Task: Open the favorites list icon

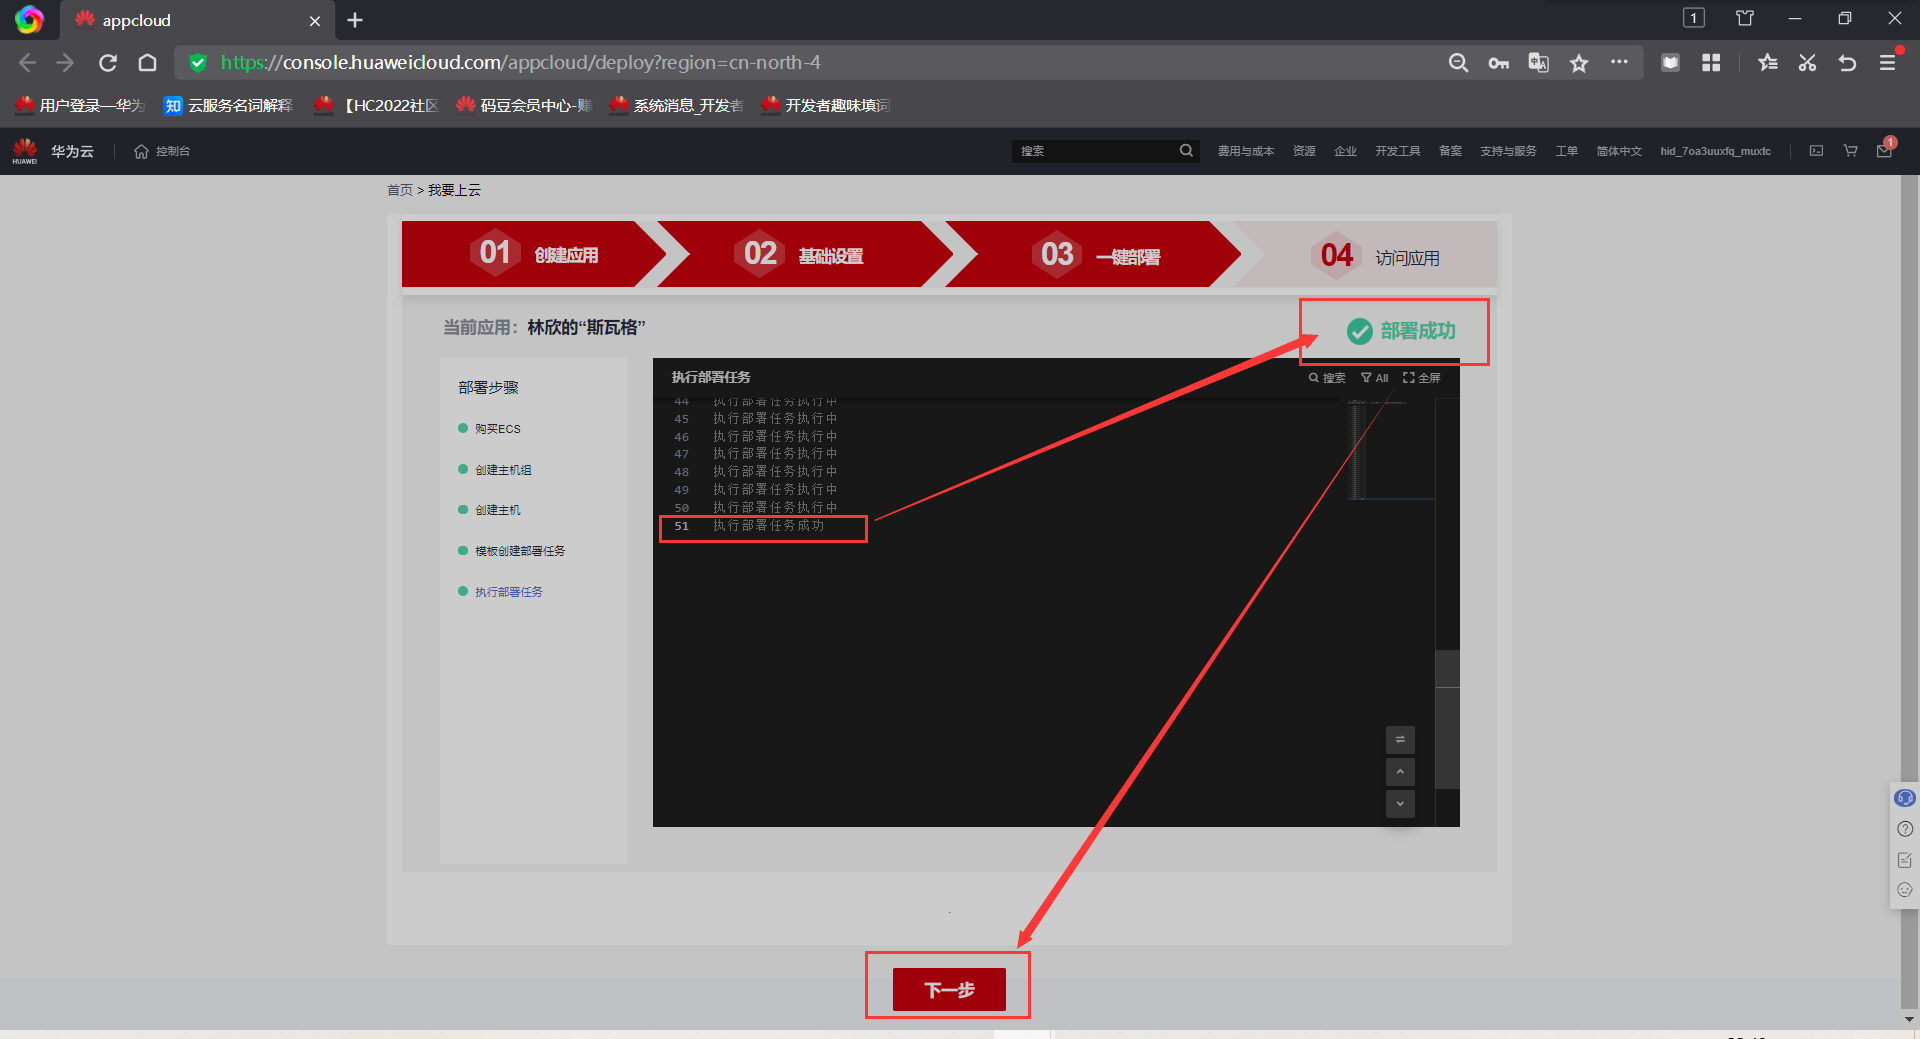Action: coord(1767,63)
